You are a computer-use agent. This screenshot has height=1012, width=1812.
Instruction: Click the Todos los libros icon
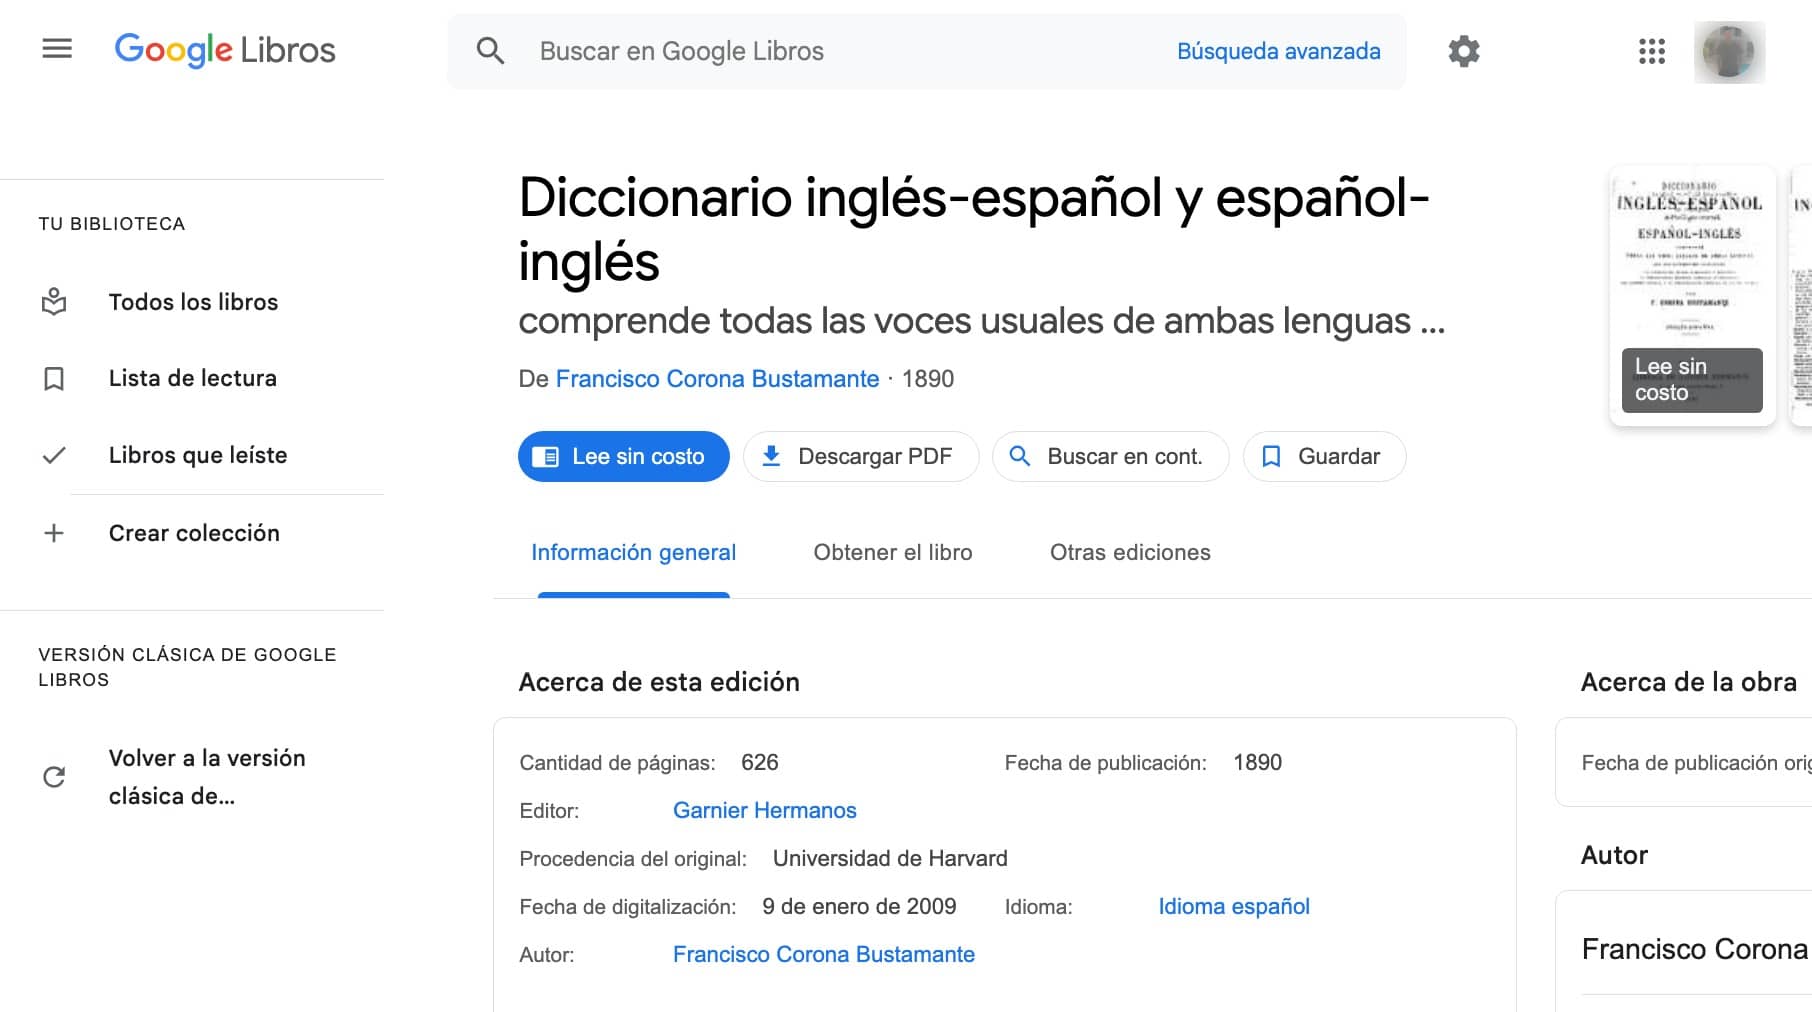(x=54, y=302)
